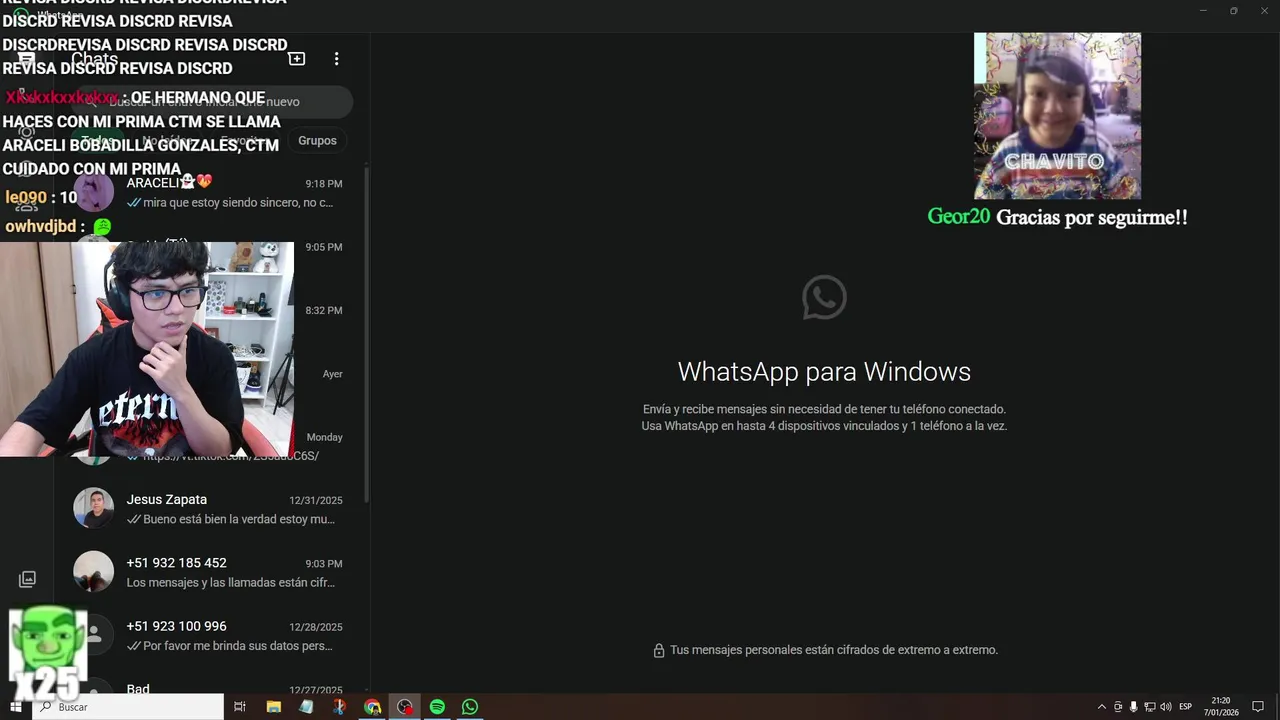Open Spotify from the taskbar

(x=437, y=707)
